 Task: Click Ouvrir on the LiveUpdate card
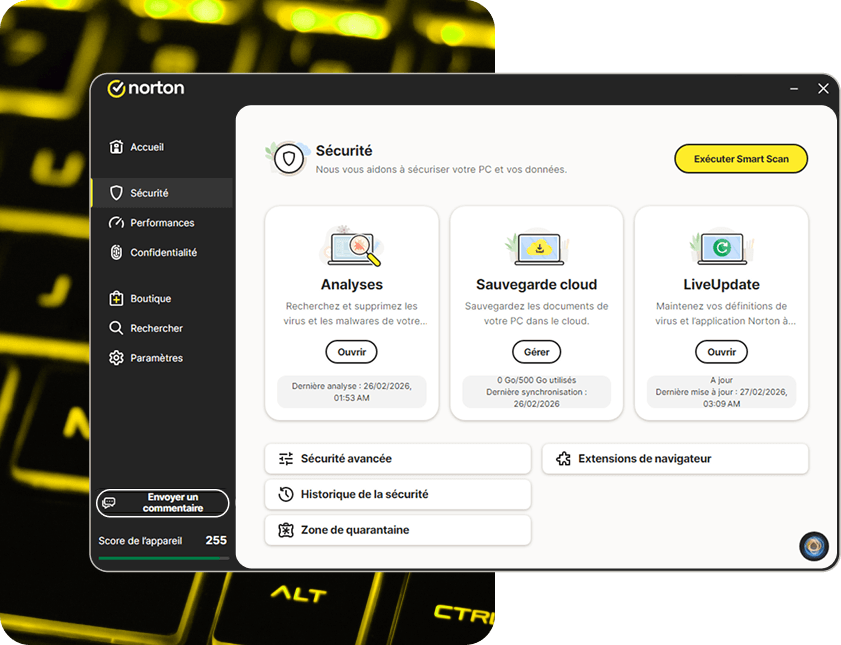721,352
